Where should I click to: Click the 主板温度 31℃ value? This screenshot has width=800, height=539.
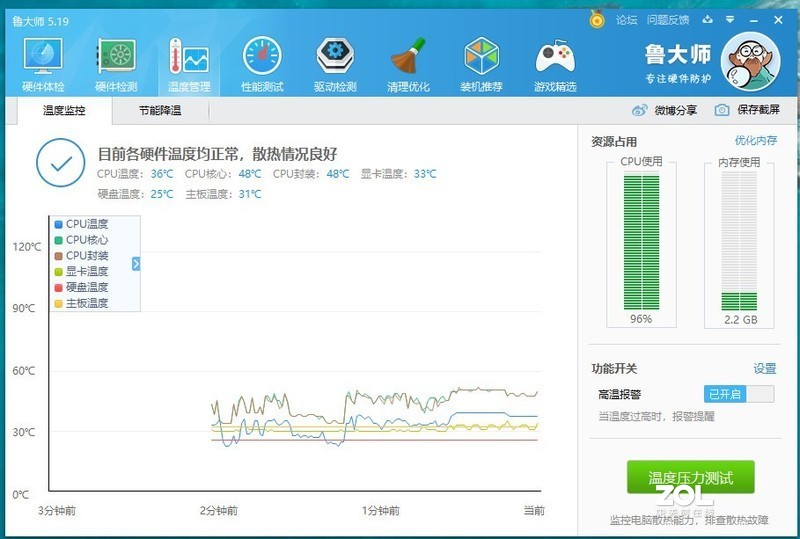[250, 194]
